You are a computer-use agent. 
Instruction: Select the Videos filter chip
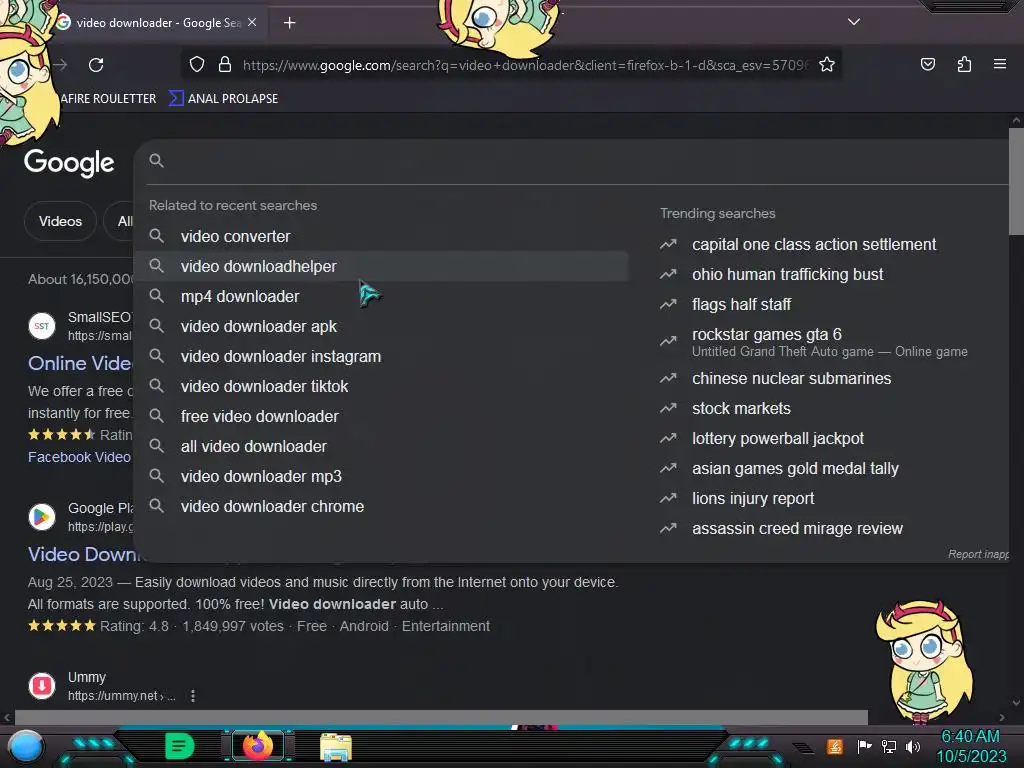pyautogui.click(x=60, y=221)
